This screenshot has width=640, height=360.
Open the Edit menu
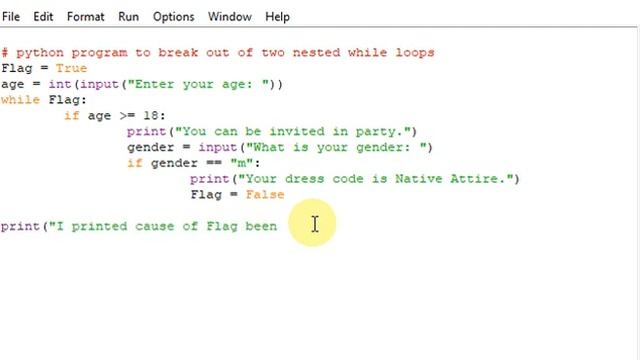click(x=43, y=17)
